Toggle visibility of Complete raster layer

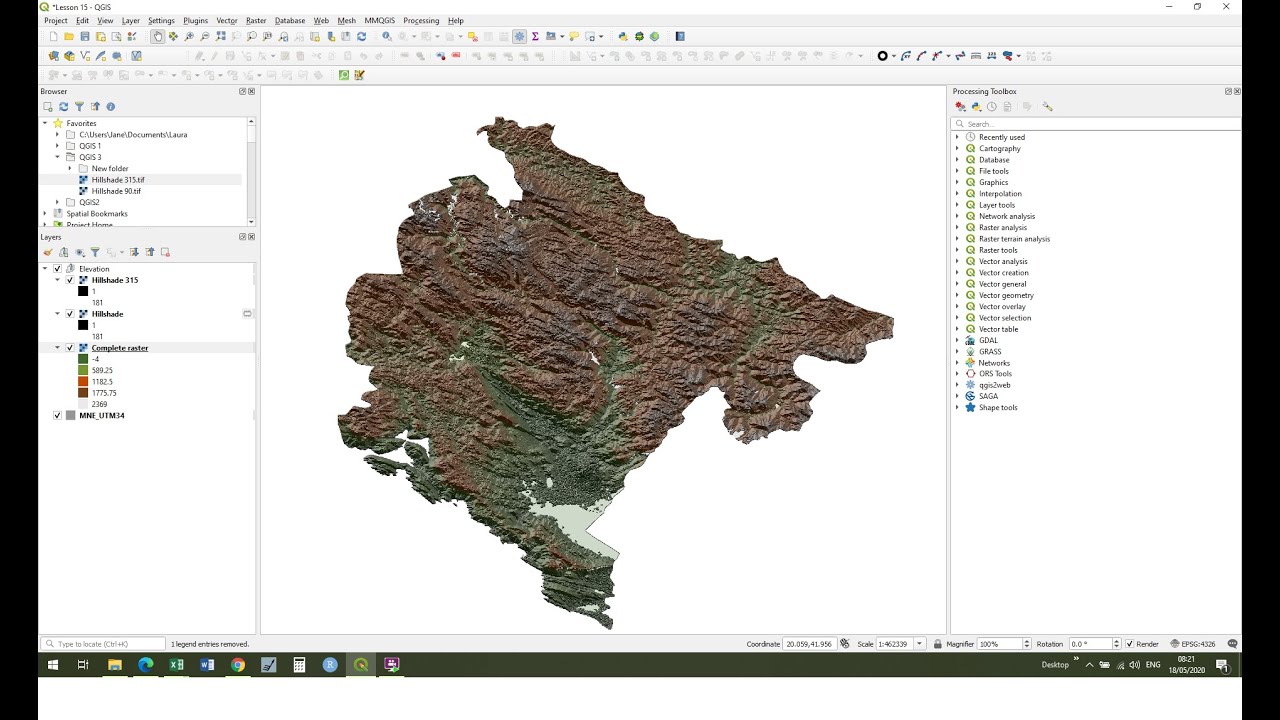pos(70,348)
